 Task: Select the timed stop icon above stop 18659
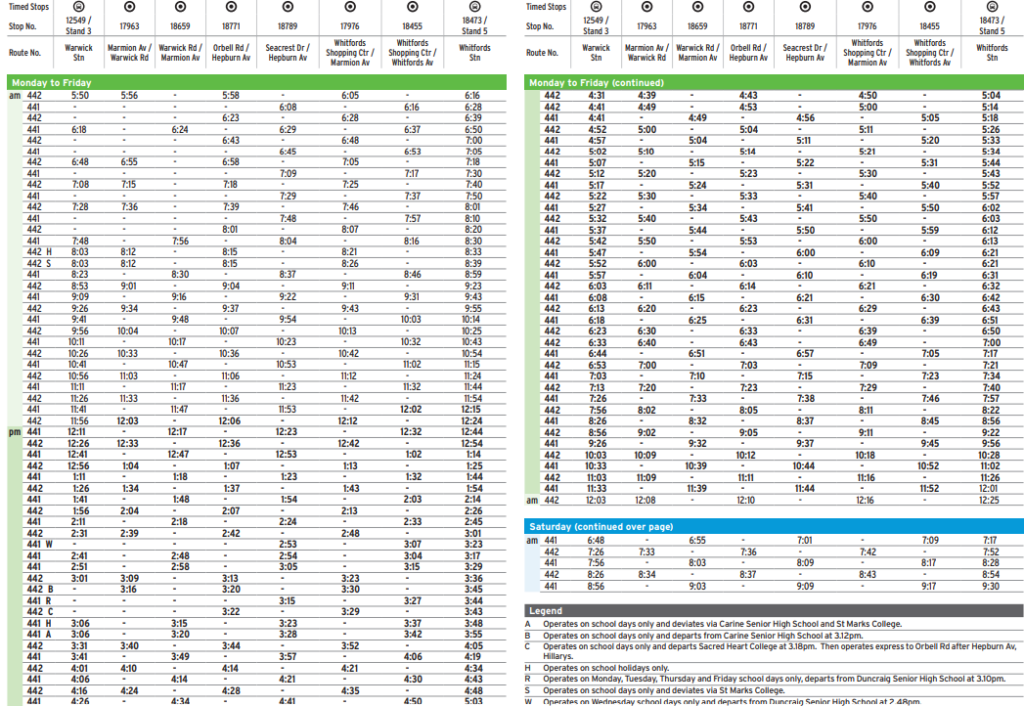coord(180,8)
